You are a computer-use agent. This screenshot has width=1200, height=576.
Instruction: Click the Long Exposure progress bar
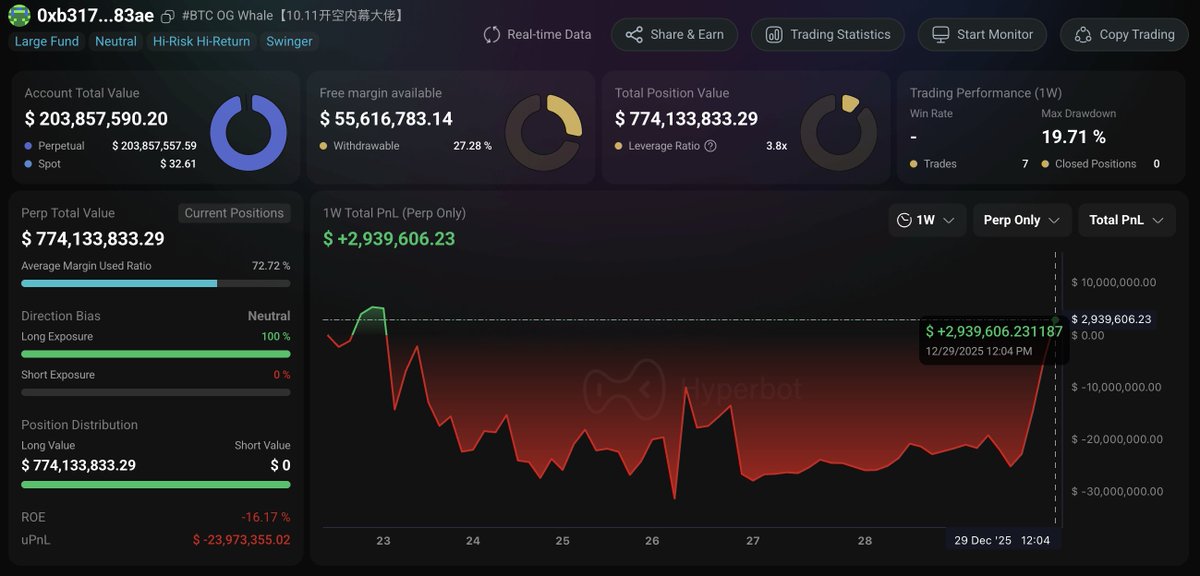pos(156,354)
